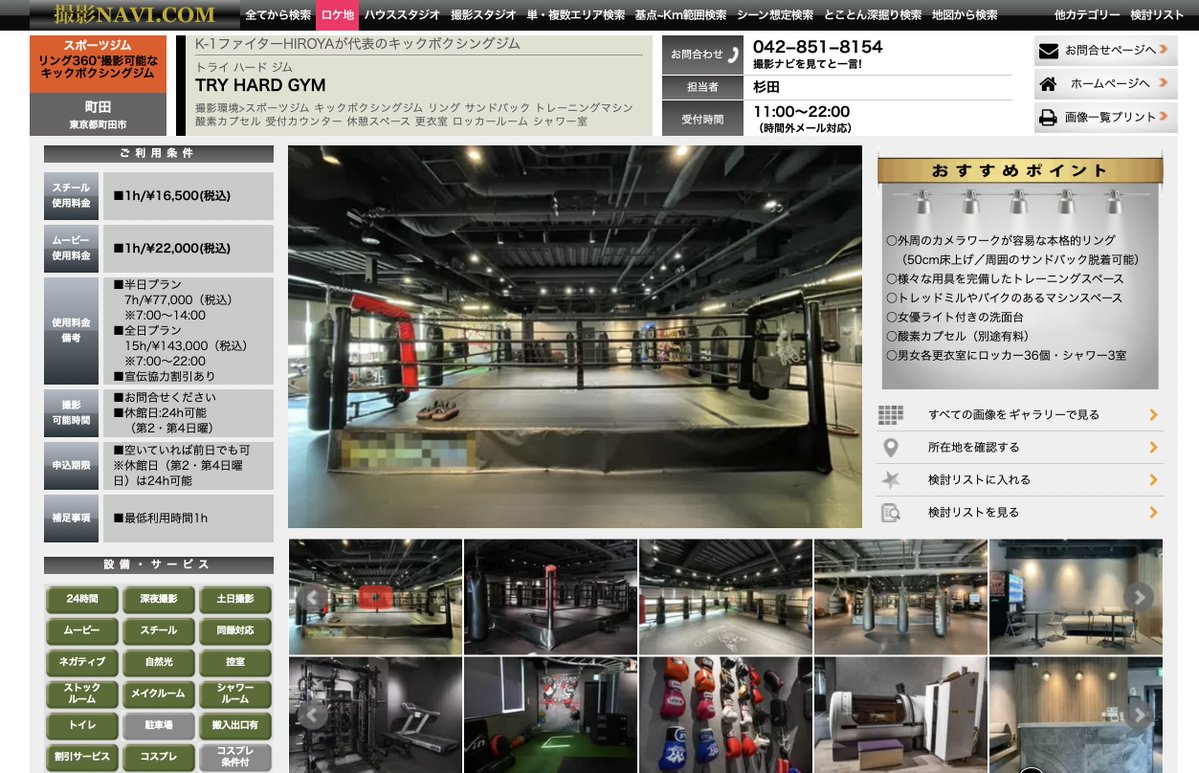The height and width of the screenshot is (773, 1199).
Task: Click the magnifier document icon for list view
Action: (x=890, y=513)
